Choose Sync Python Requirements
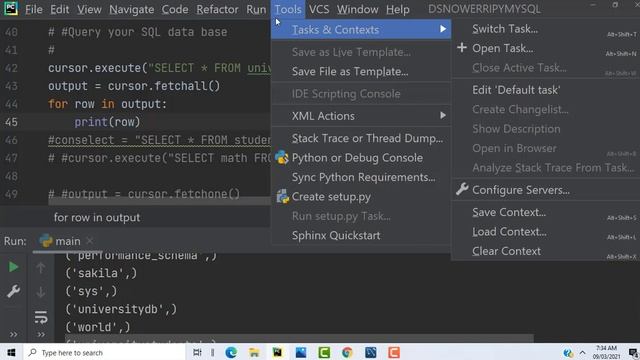 tap(361, 177)
